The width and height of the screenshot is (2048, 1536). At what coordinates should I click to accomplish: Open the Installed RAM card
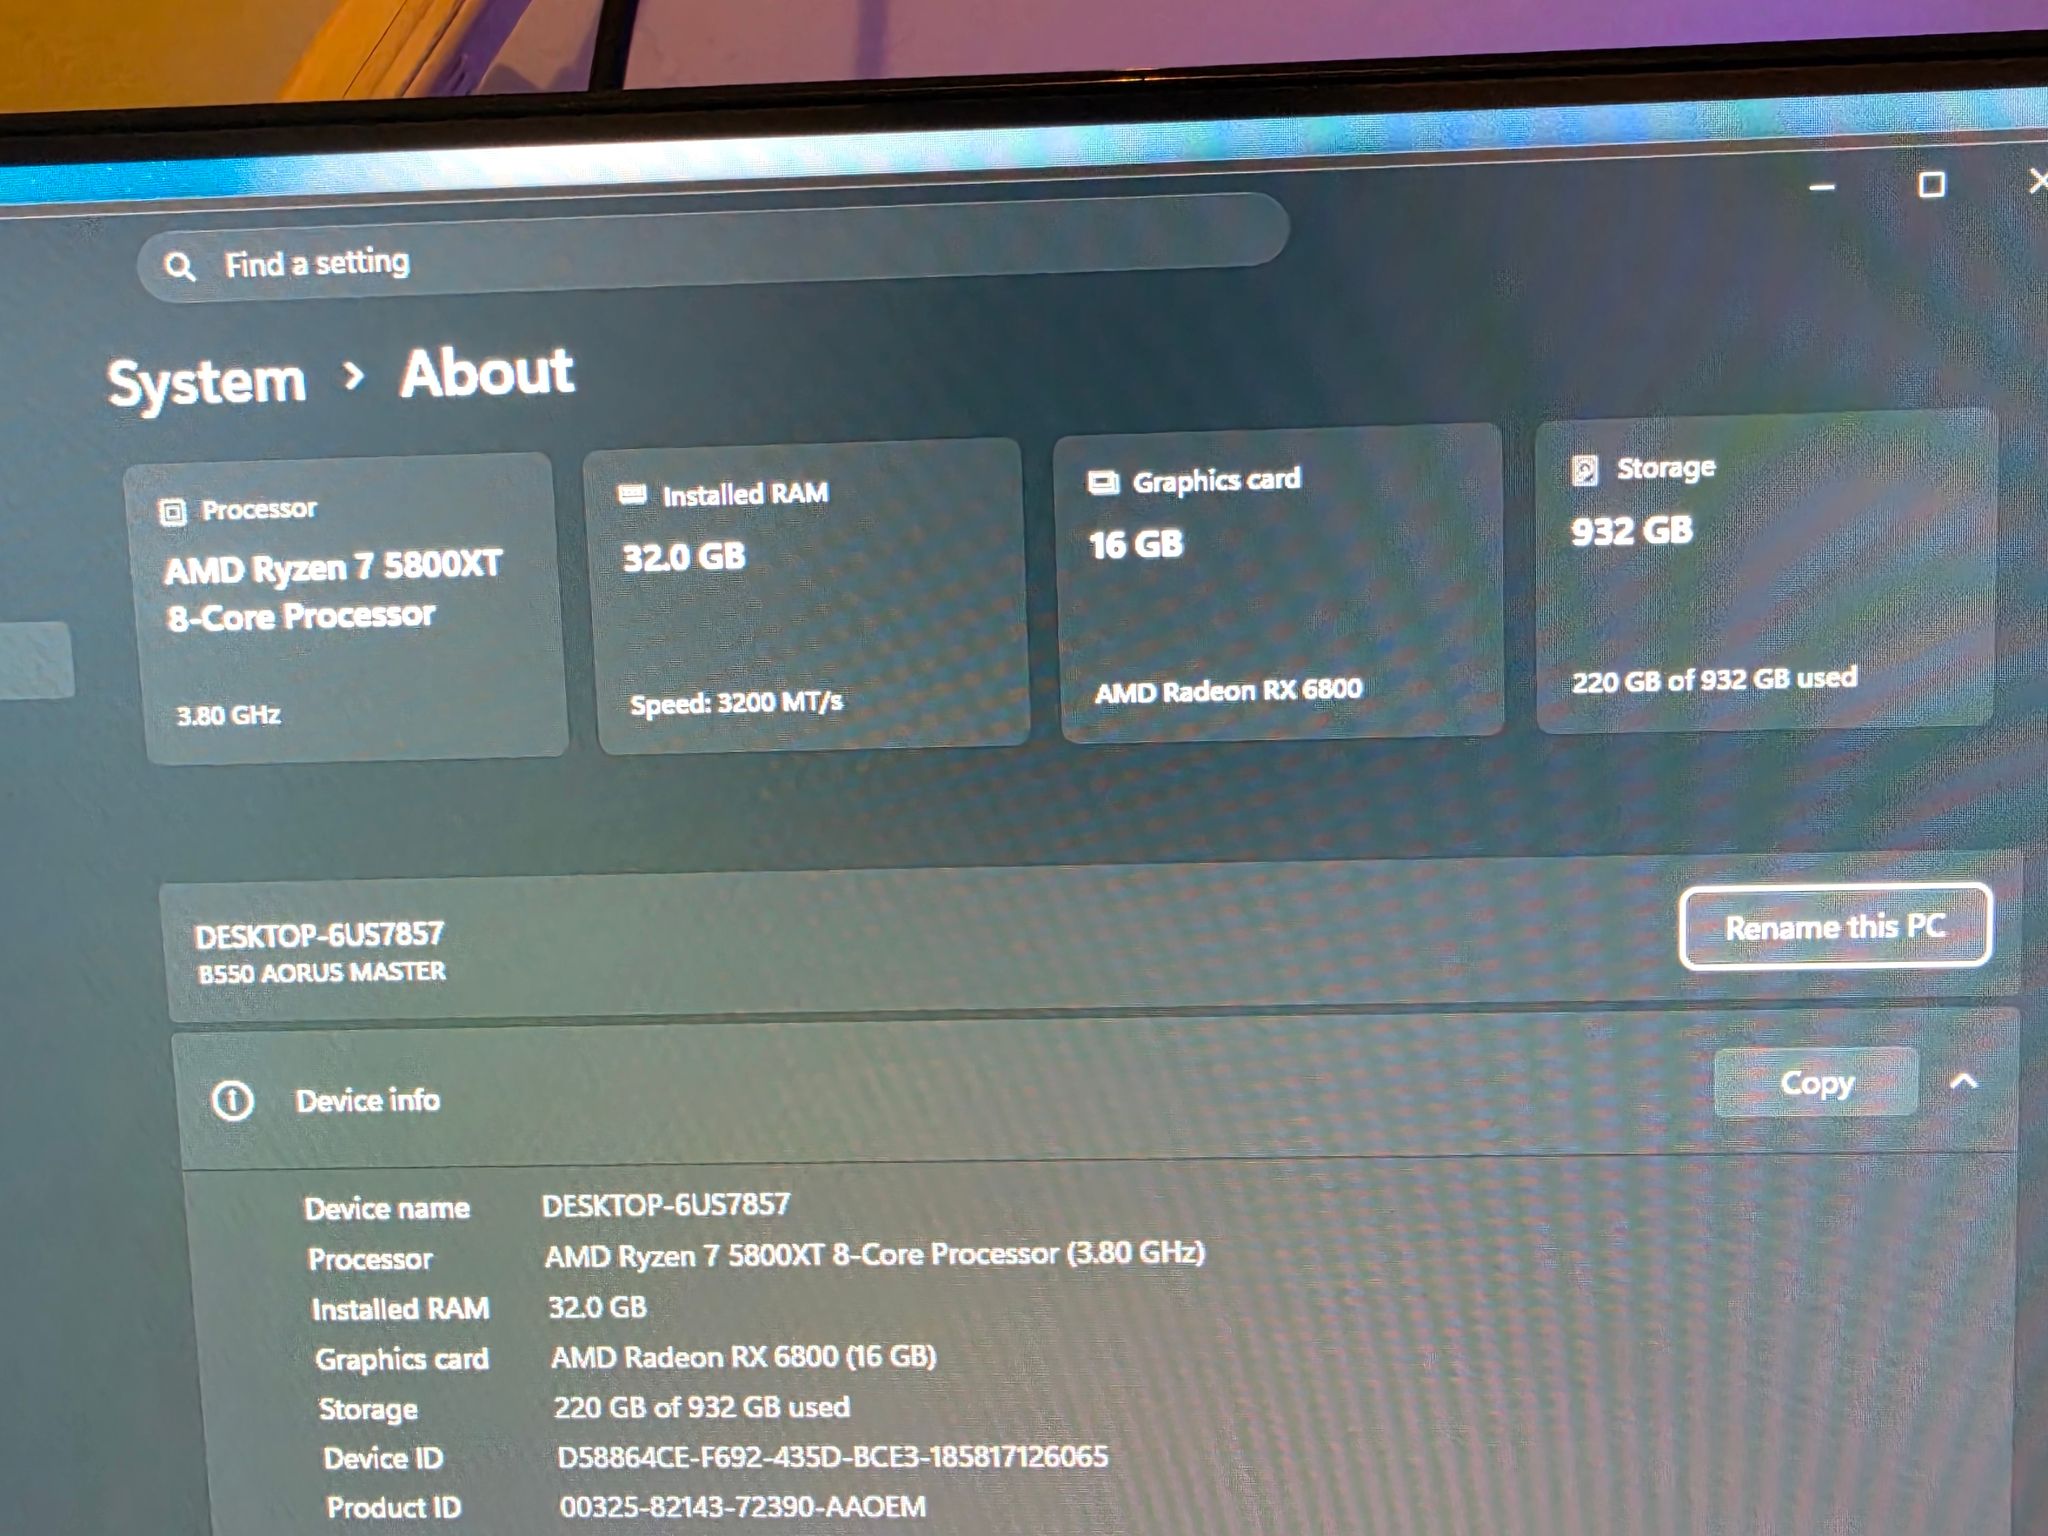pos(806,594)
